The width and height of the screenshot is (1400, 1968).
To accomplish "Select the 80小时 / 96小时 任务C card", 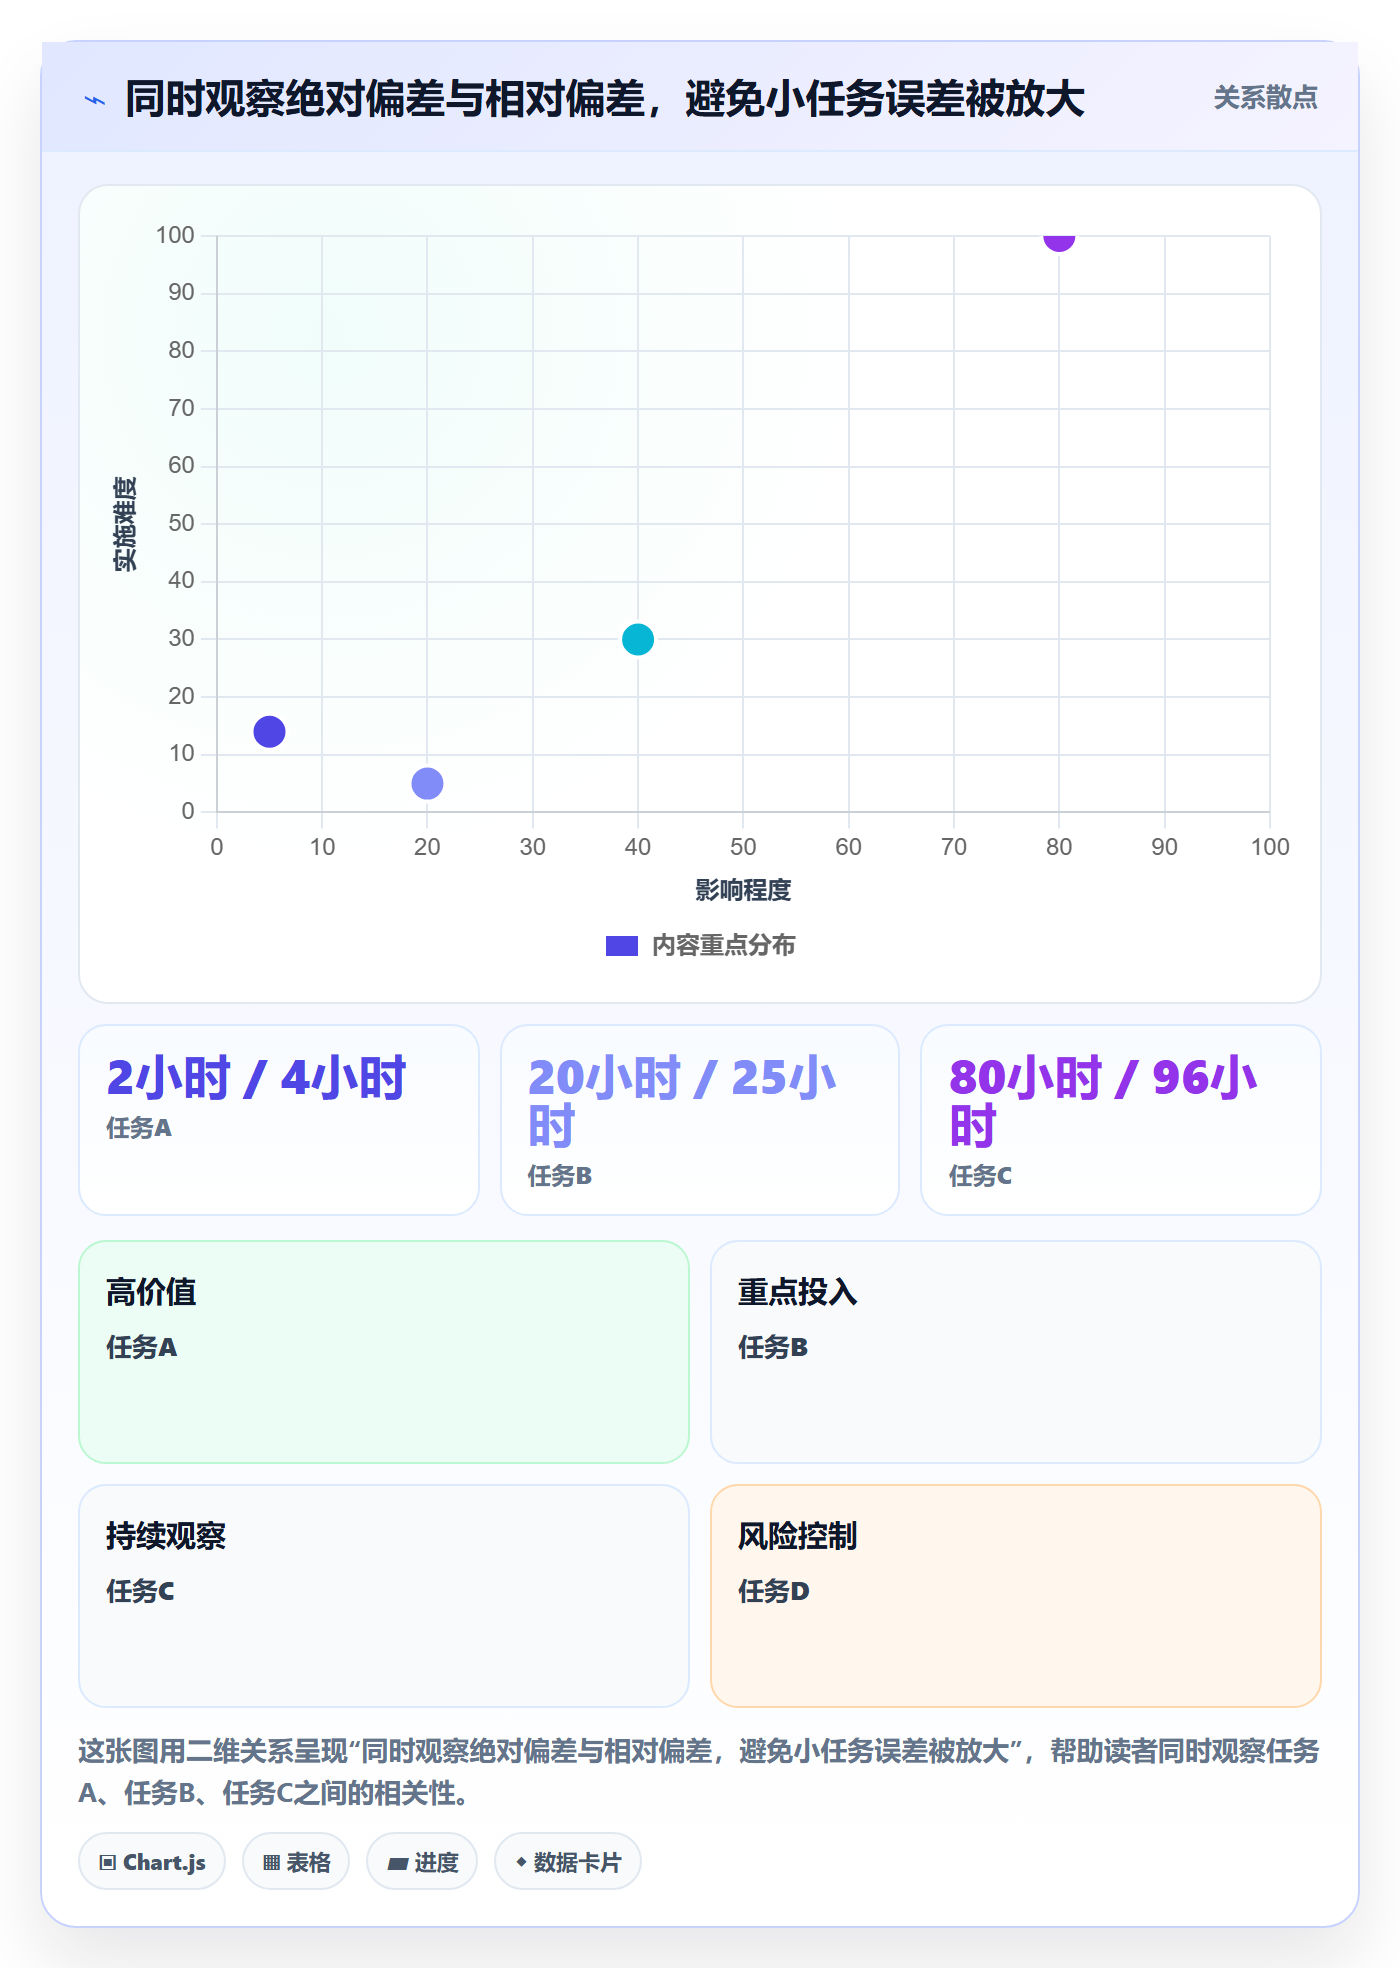I will pos(1121,1120).
